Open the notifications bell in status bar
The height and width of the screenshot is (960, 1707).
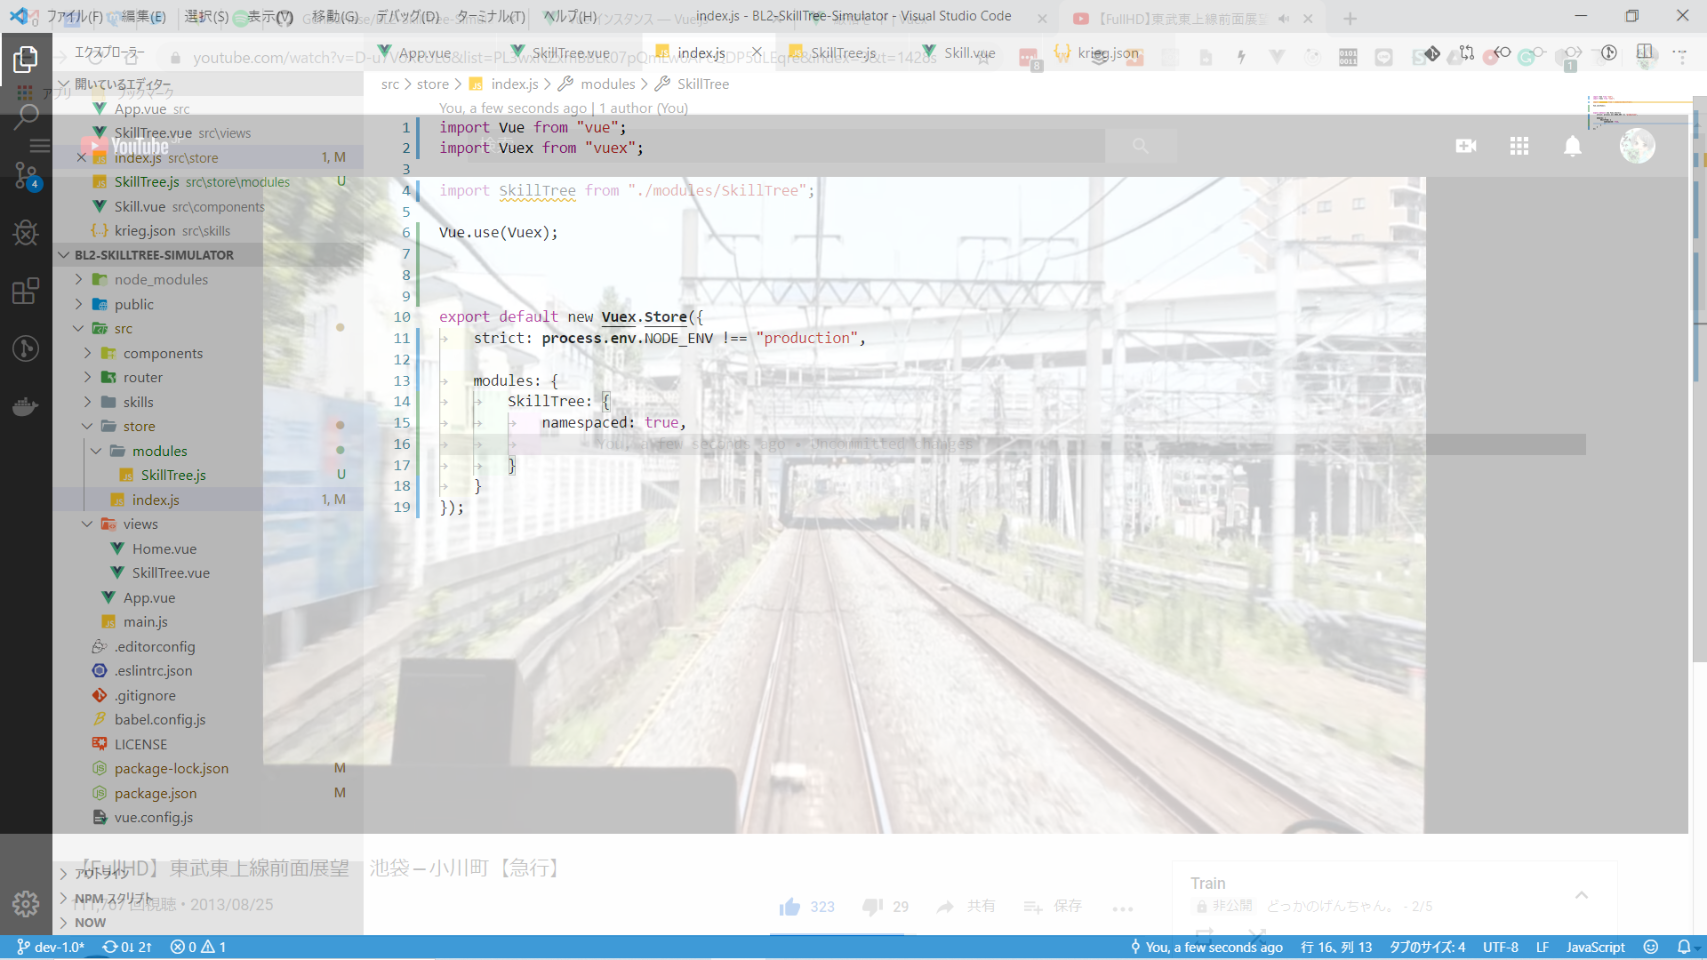coord(1684,947)
